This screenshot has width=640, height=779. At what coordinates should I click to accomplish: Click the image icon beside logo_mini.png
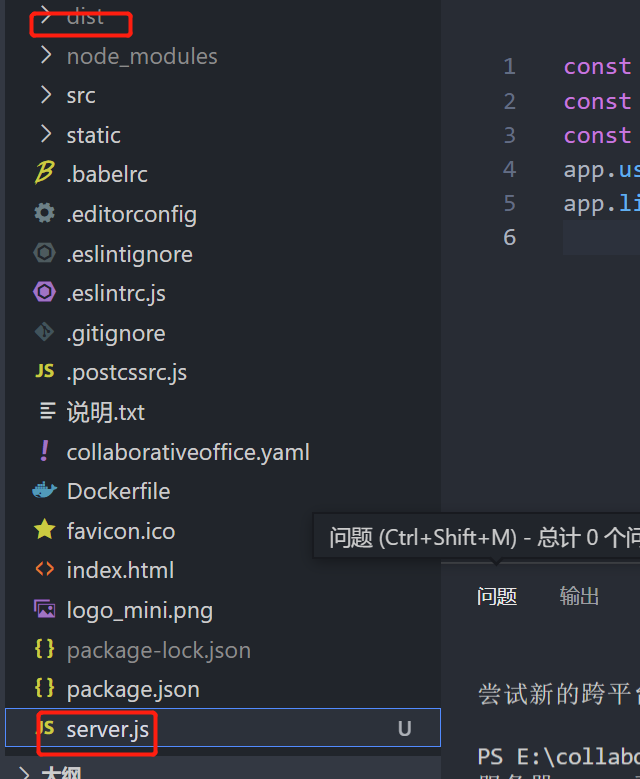coord(44,609)
